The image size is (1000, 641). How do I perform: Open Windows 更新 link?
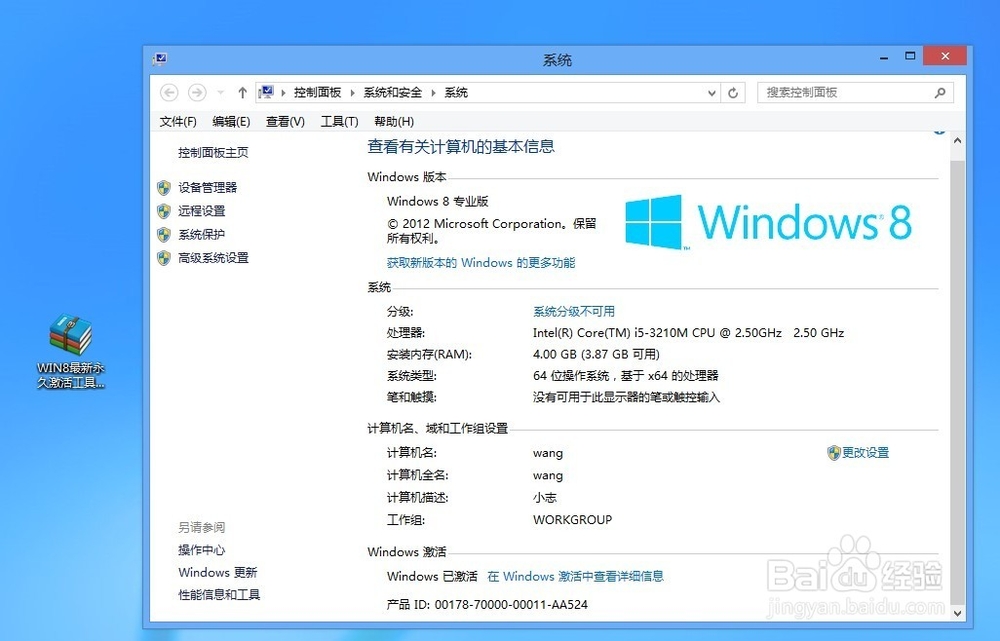coord(217,572)
